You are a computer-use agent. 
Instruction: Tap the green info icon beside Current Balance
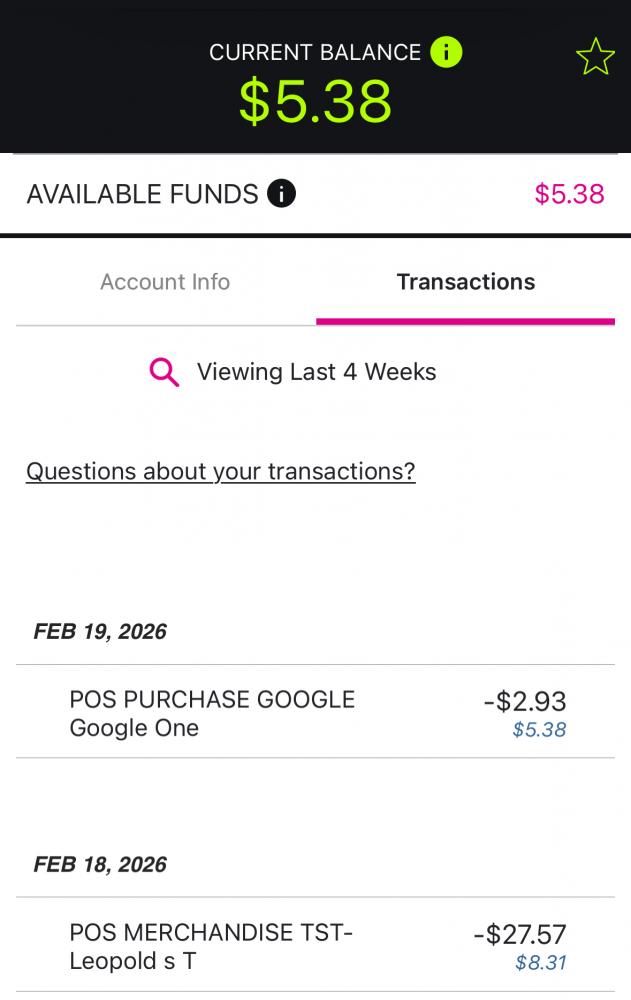click(446, 52)
